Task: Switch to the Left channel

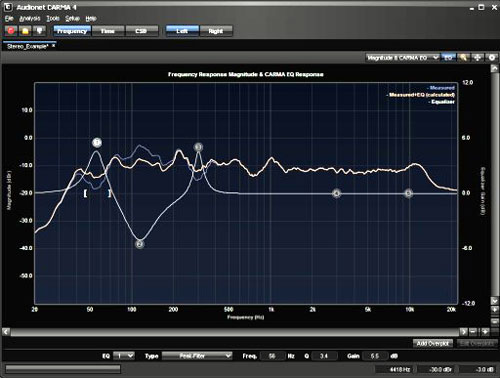Action: click(x=182, y=31)
